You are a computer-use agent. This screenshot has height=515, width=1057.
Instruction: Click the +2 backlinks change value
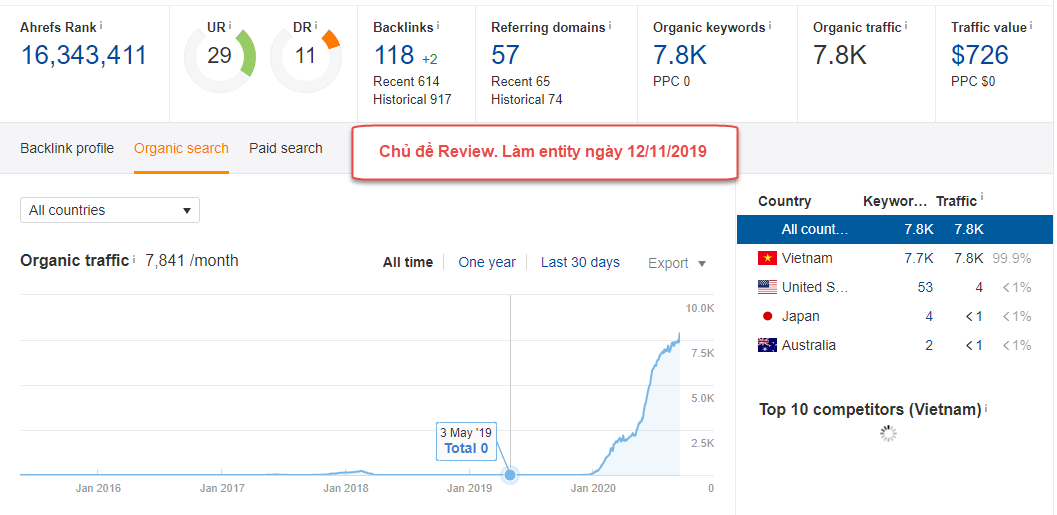pyautogui.click(x=430, y=59)
